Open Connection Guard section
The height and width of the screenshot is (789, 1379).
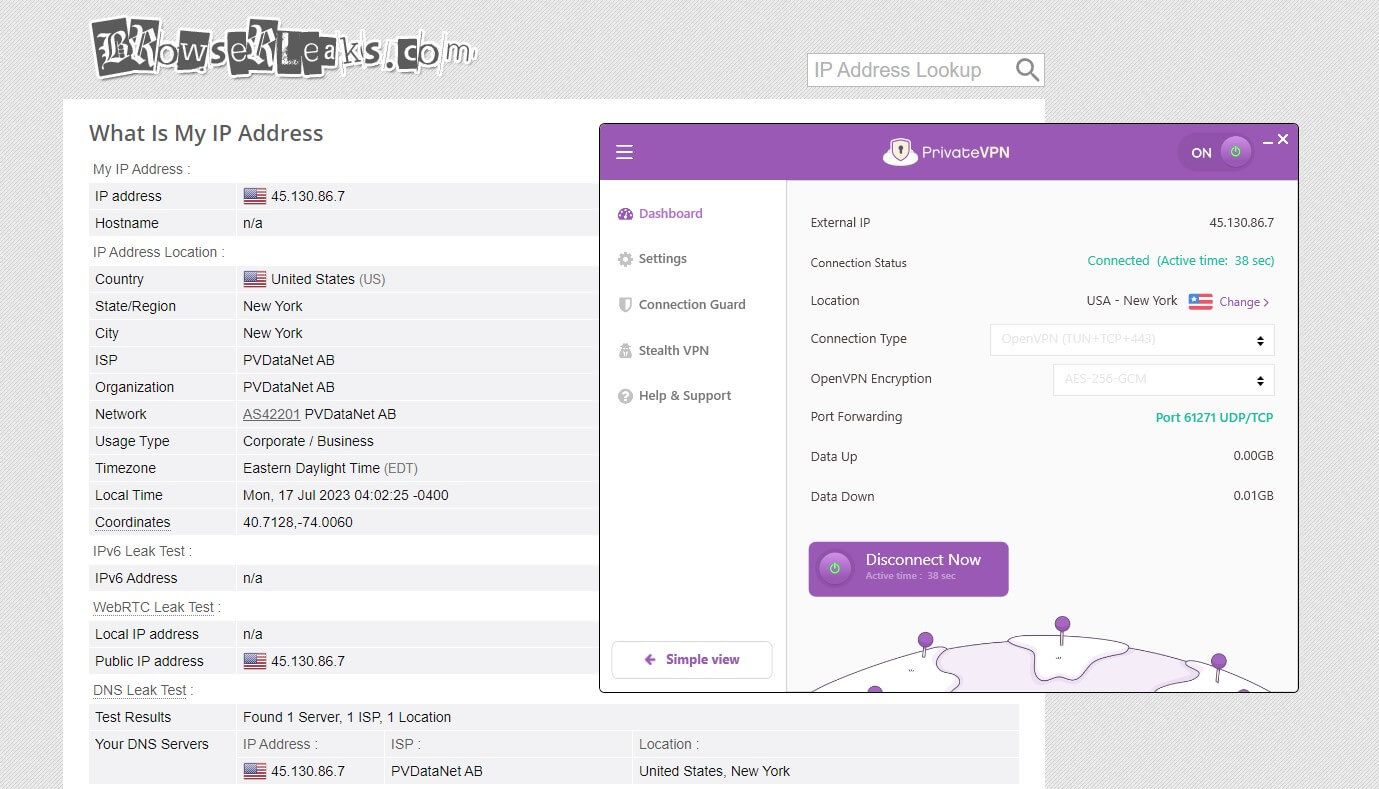(x=681, y=304)
